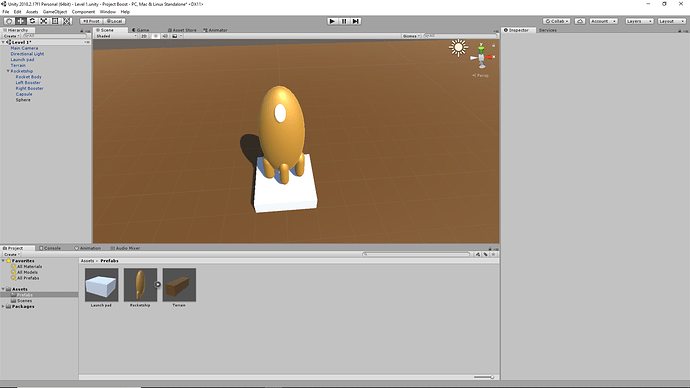Open the Hierarchy Create dropdown
The height and width of the screenshot is (388, 690).
tap(11, 36)
